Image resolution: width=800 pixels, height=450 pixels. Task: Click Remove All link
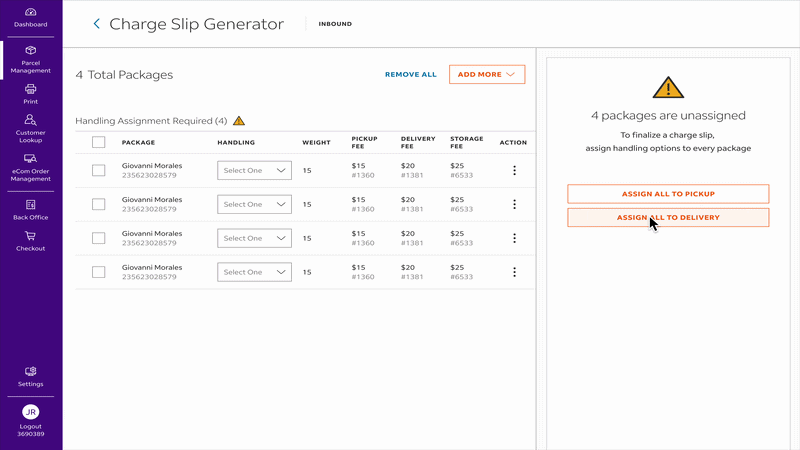(x=410, y=75)
